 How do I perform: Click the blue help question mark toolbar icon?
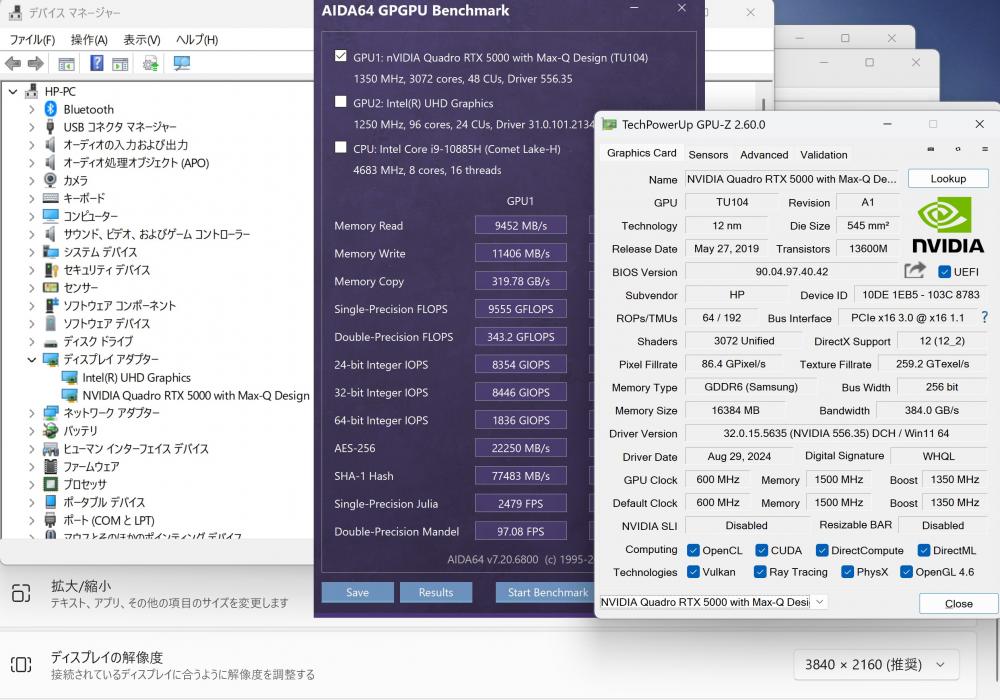point(96,63)
